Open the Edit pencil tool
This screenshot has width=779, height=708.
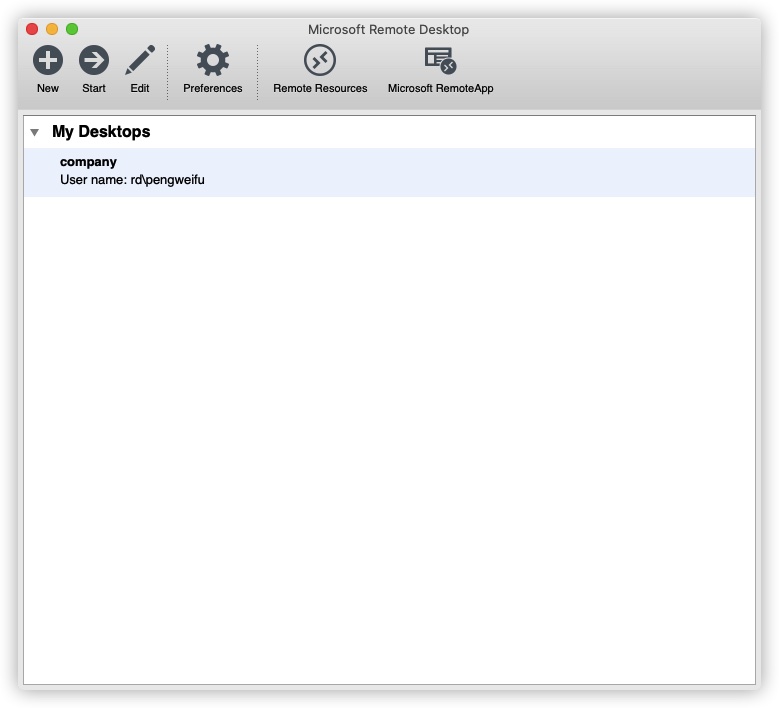pos(140,60)
